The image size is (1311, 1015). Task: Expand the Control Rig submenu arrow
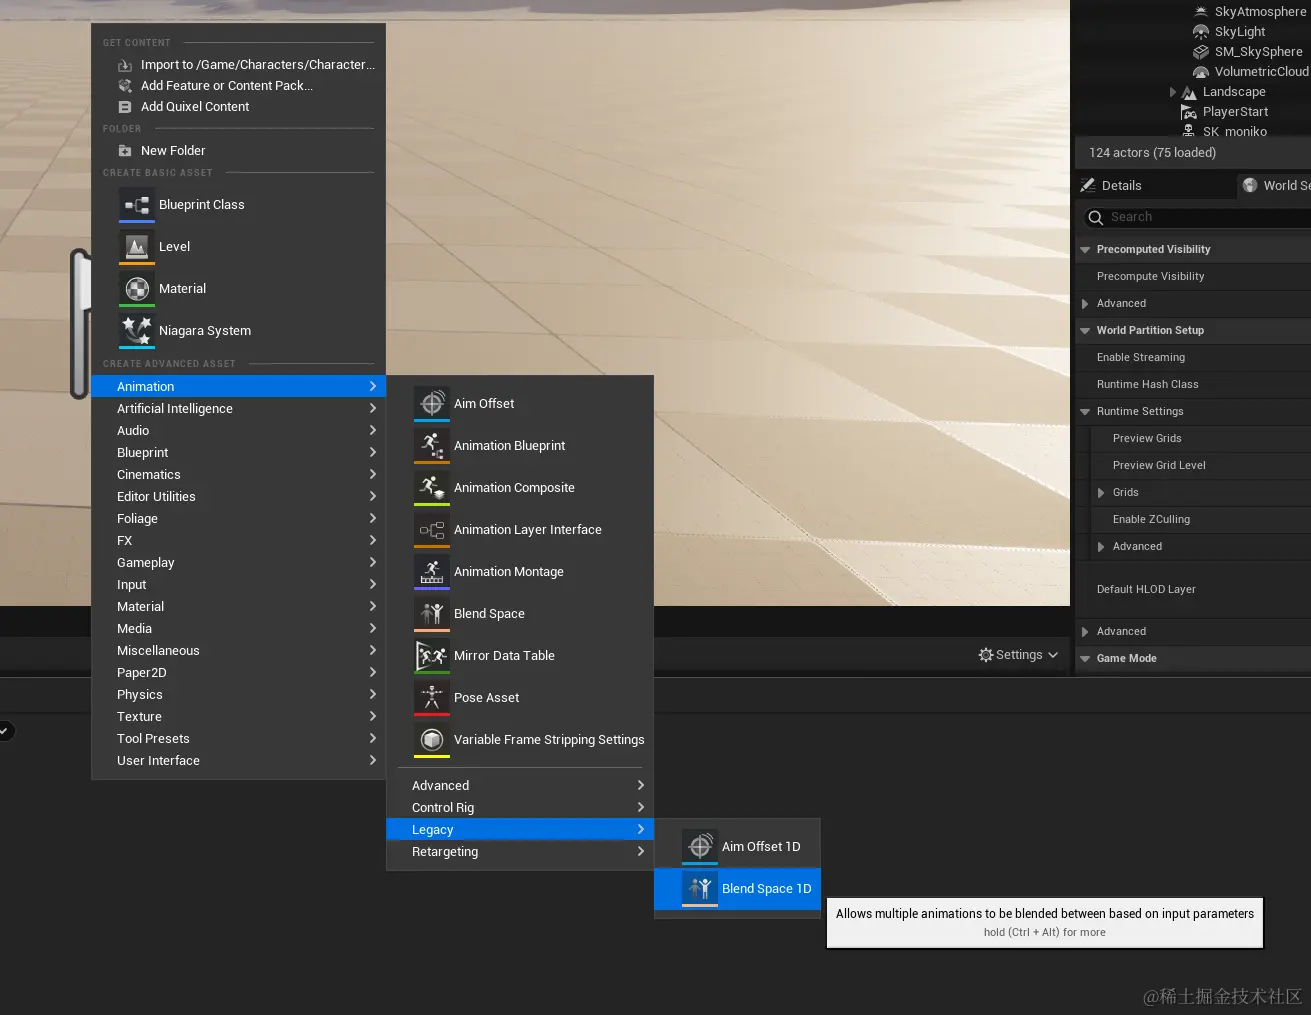[641, 807]
